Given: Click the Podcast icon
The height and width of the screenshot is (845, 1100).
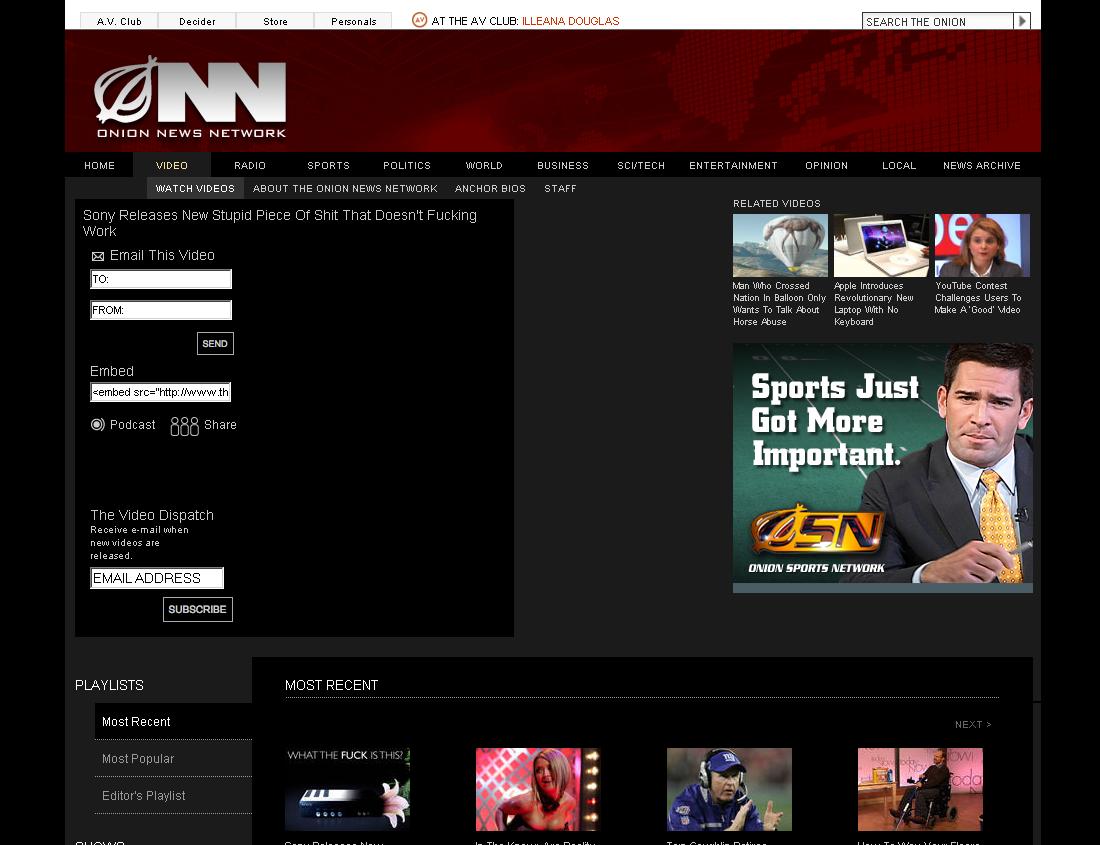Looking at the screenshot, I should (98, 424).
